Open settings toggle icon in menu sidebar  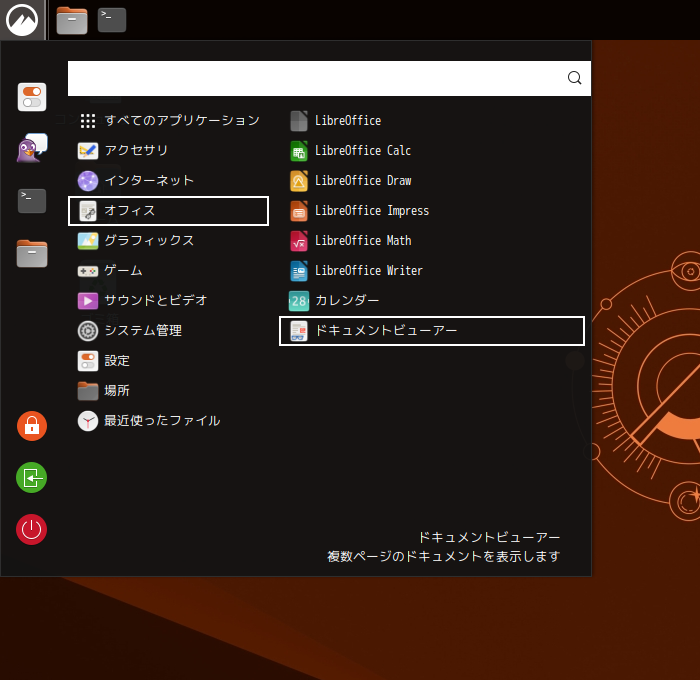(32, 97)
